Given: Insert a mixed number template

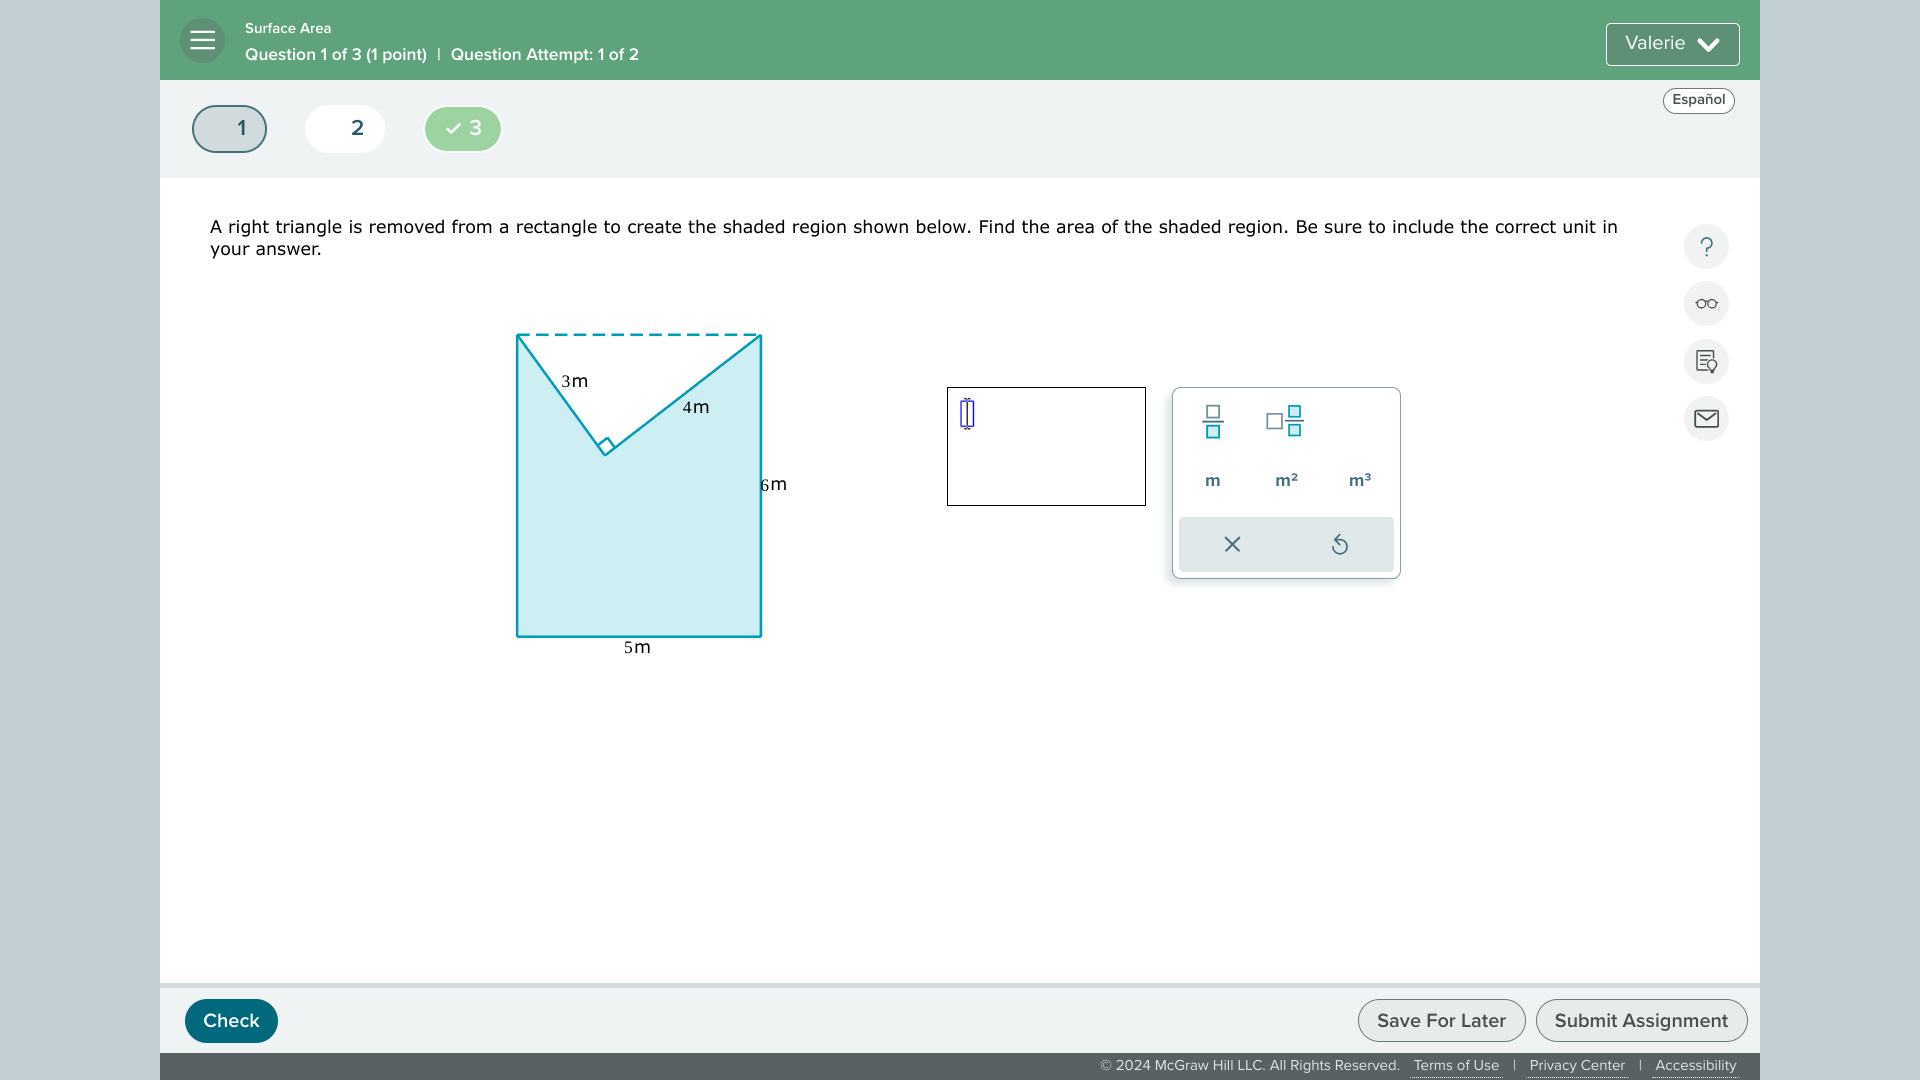Looking at the screenshot, I should coord(1285,421).
